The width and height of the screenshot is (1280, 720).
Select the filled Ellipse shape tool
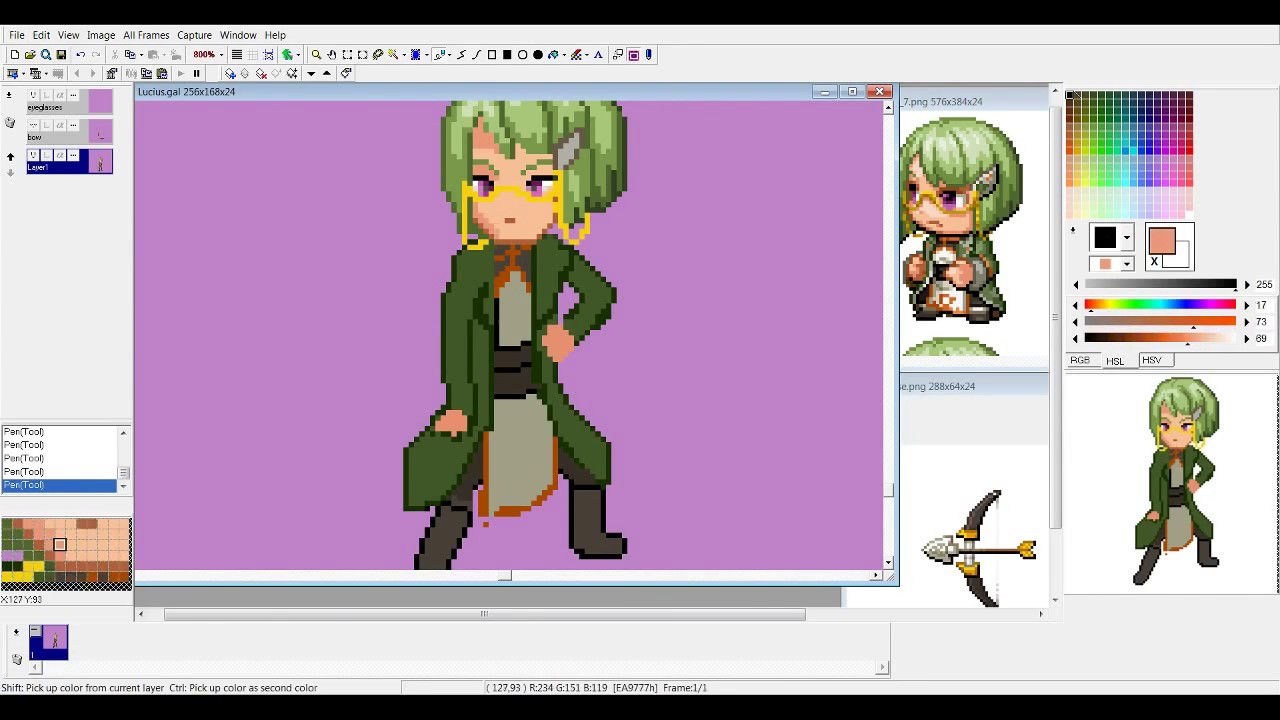click(x=538, y=55)
